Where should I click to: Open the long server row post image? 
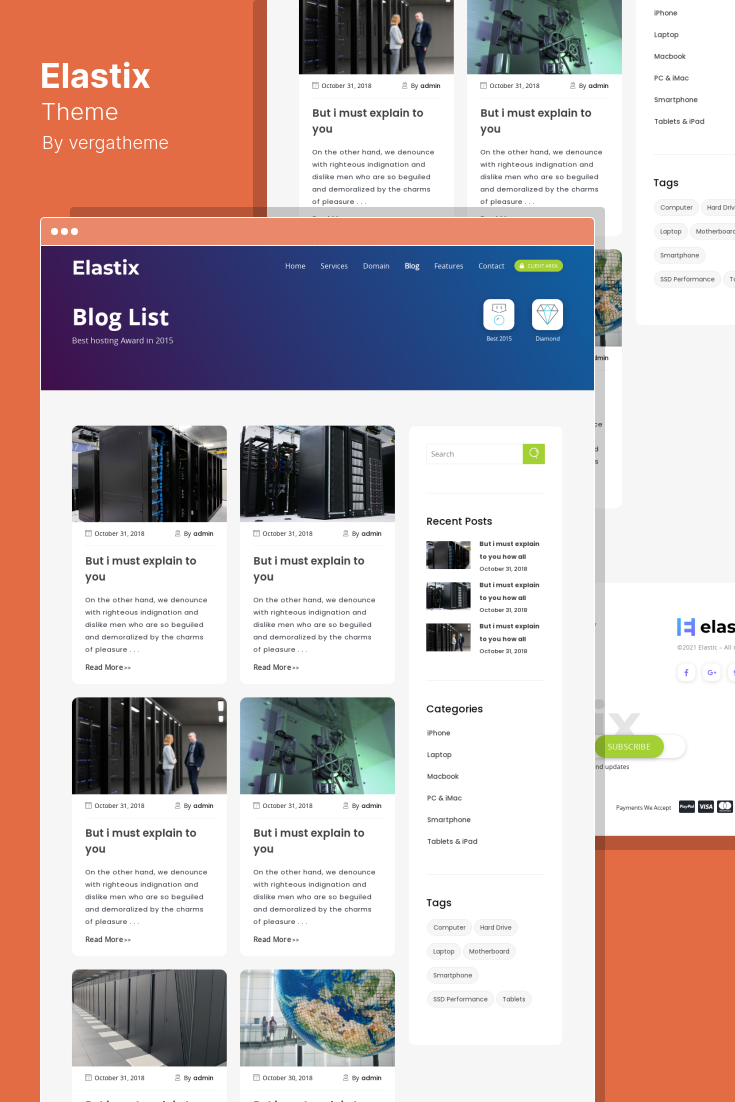click(x=149, y=1018)
